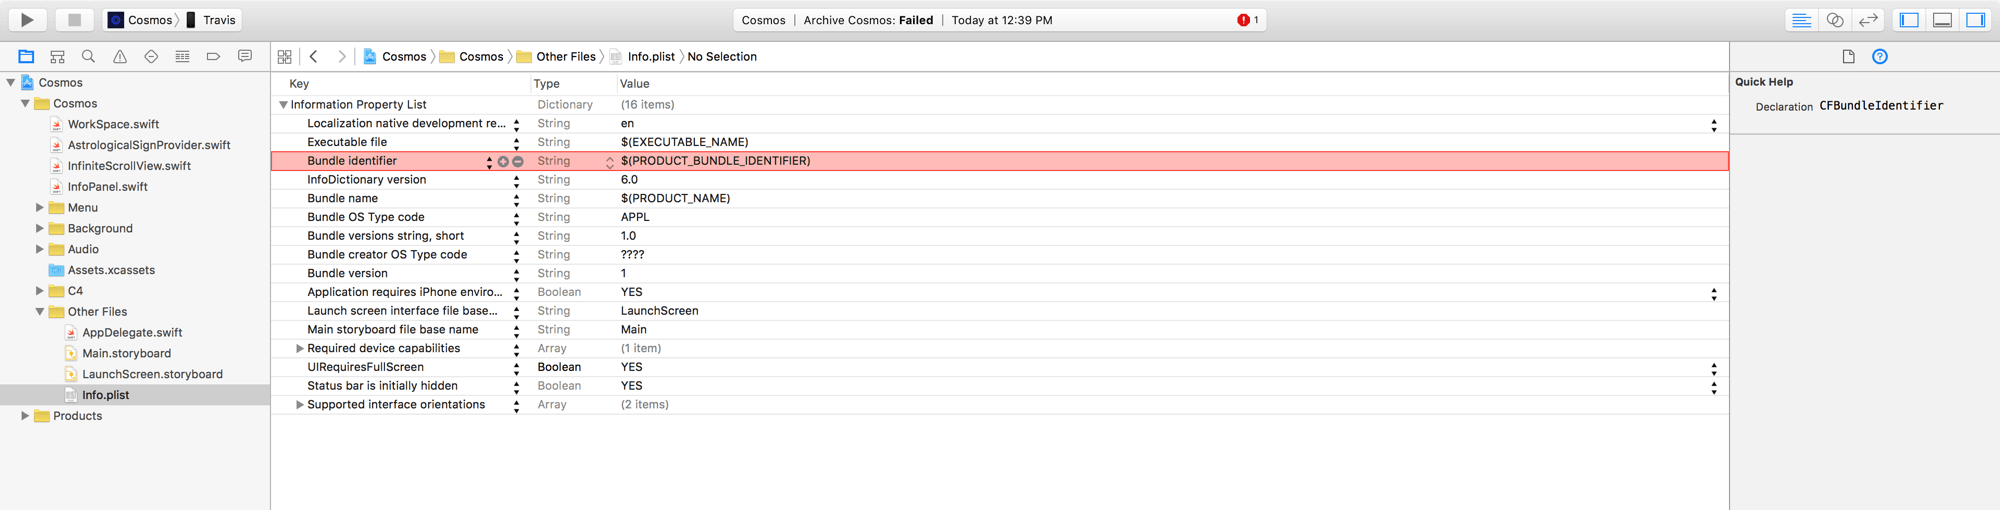Screen dimensions: 2000x510
Task: Click $(PRODUCT_BUNDLE_IDENTIFIER) value field
Action: (x=715, y=161)
